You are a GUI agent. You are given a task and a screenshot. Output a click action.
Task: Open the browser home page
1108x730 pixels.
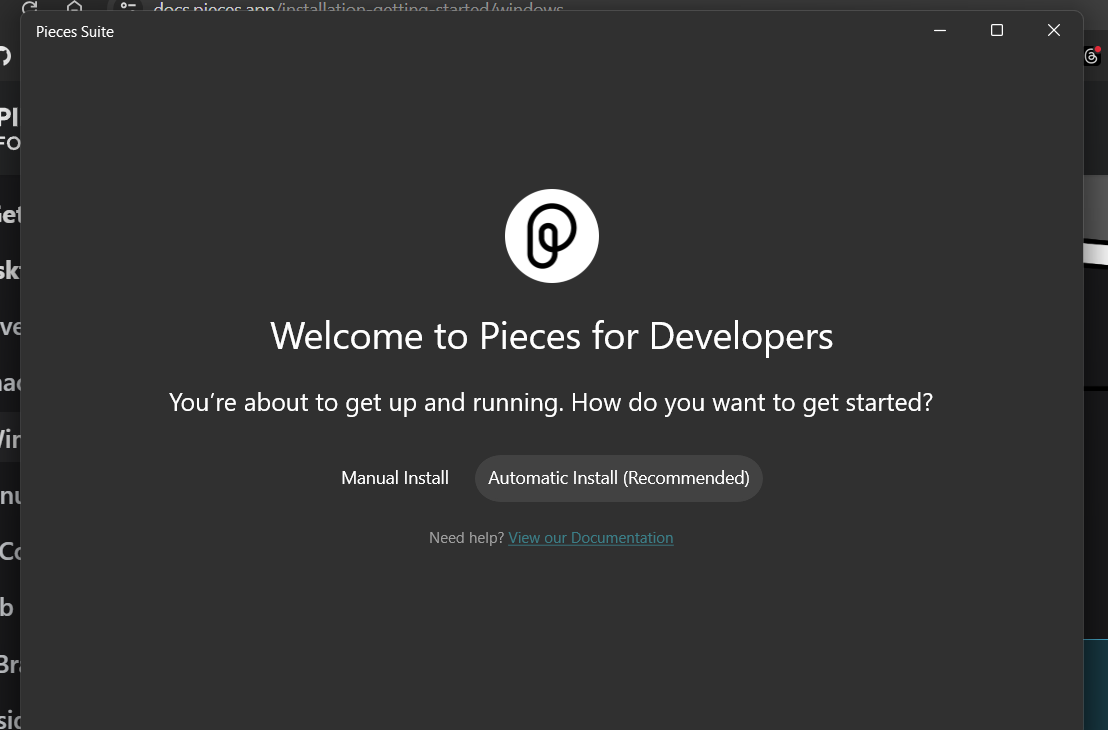(74, 6)
